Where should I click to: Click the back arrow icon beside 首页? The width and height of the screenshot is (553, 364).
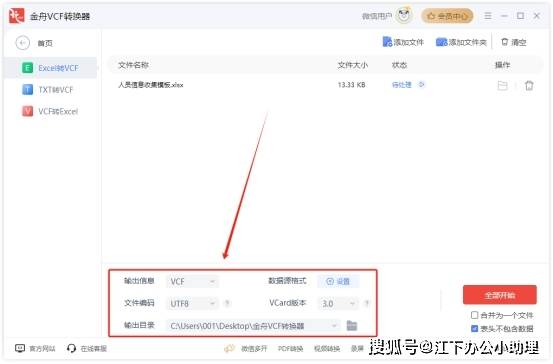tap(23, 43)
